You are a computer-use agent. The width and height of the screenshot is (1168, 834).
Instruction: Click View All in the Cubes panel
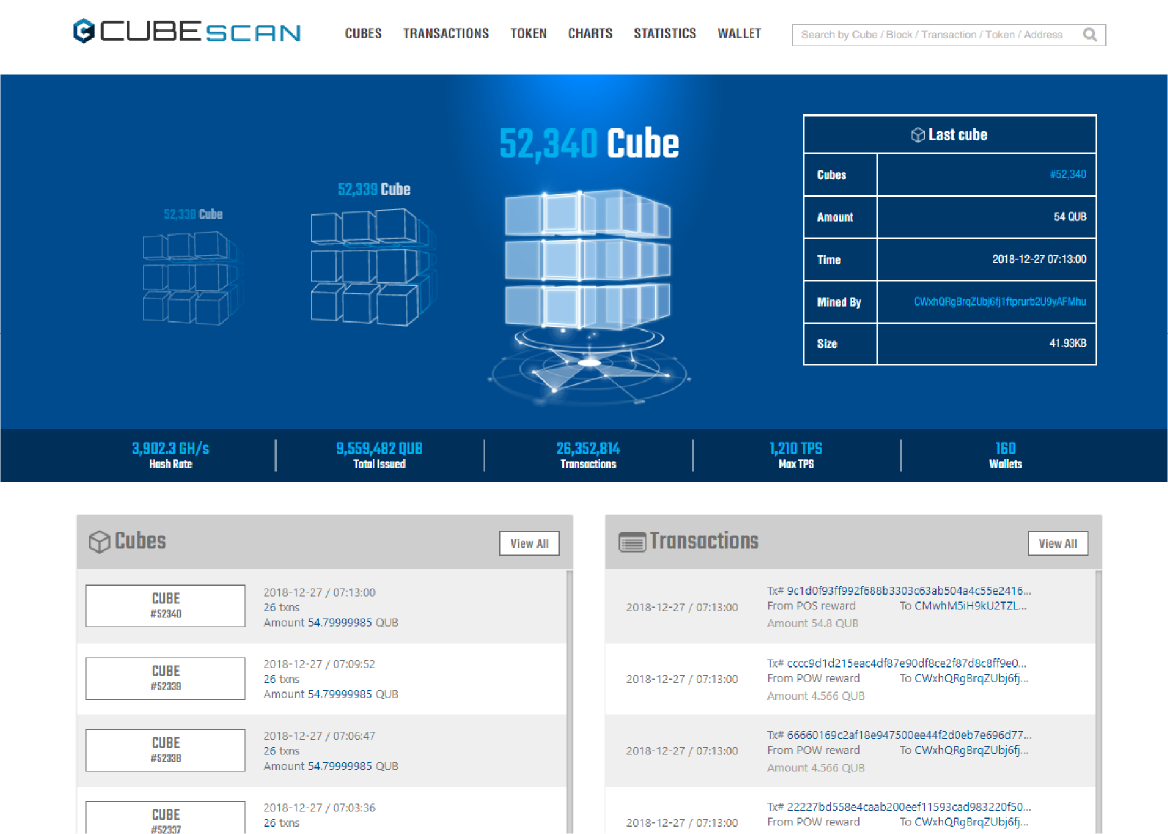[x=529, y=543]
